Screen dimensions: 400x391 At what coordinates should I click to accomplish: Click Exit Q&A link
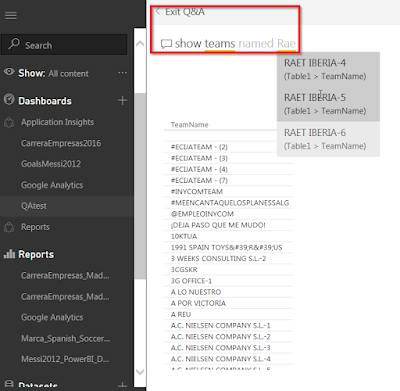pyautogui.click(x=185, y=12)
